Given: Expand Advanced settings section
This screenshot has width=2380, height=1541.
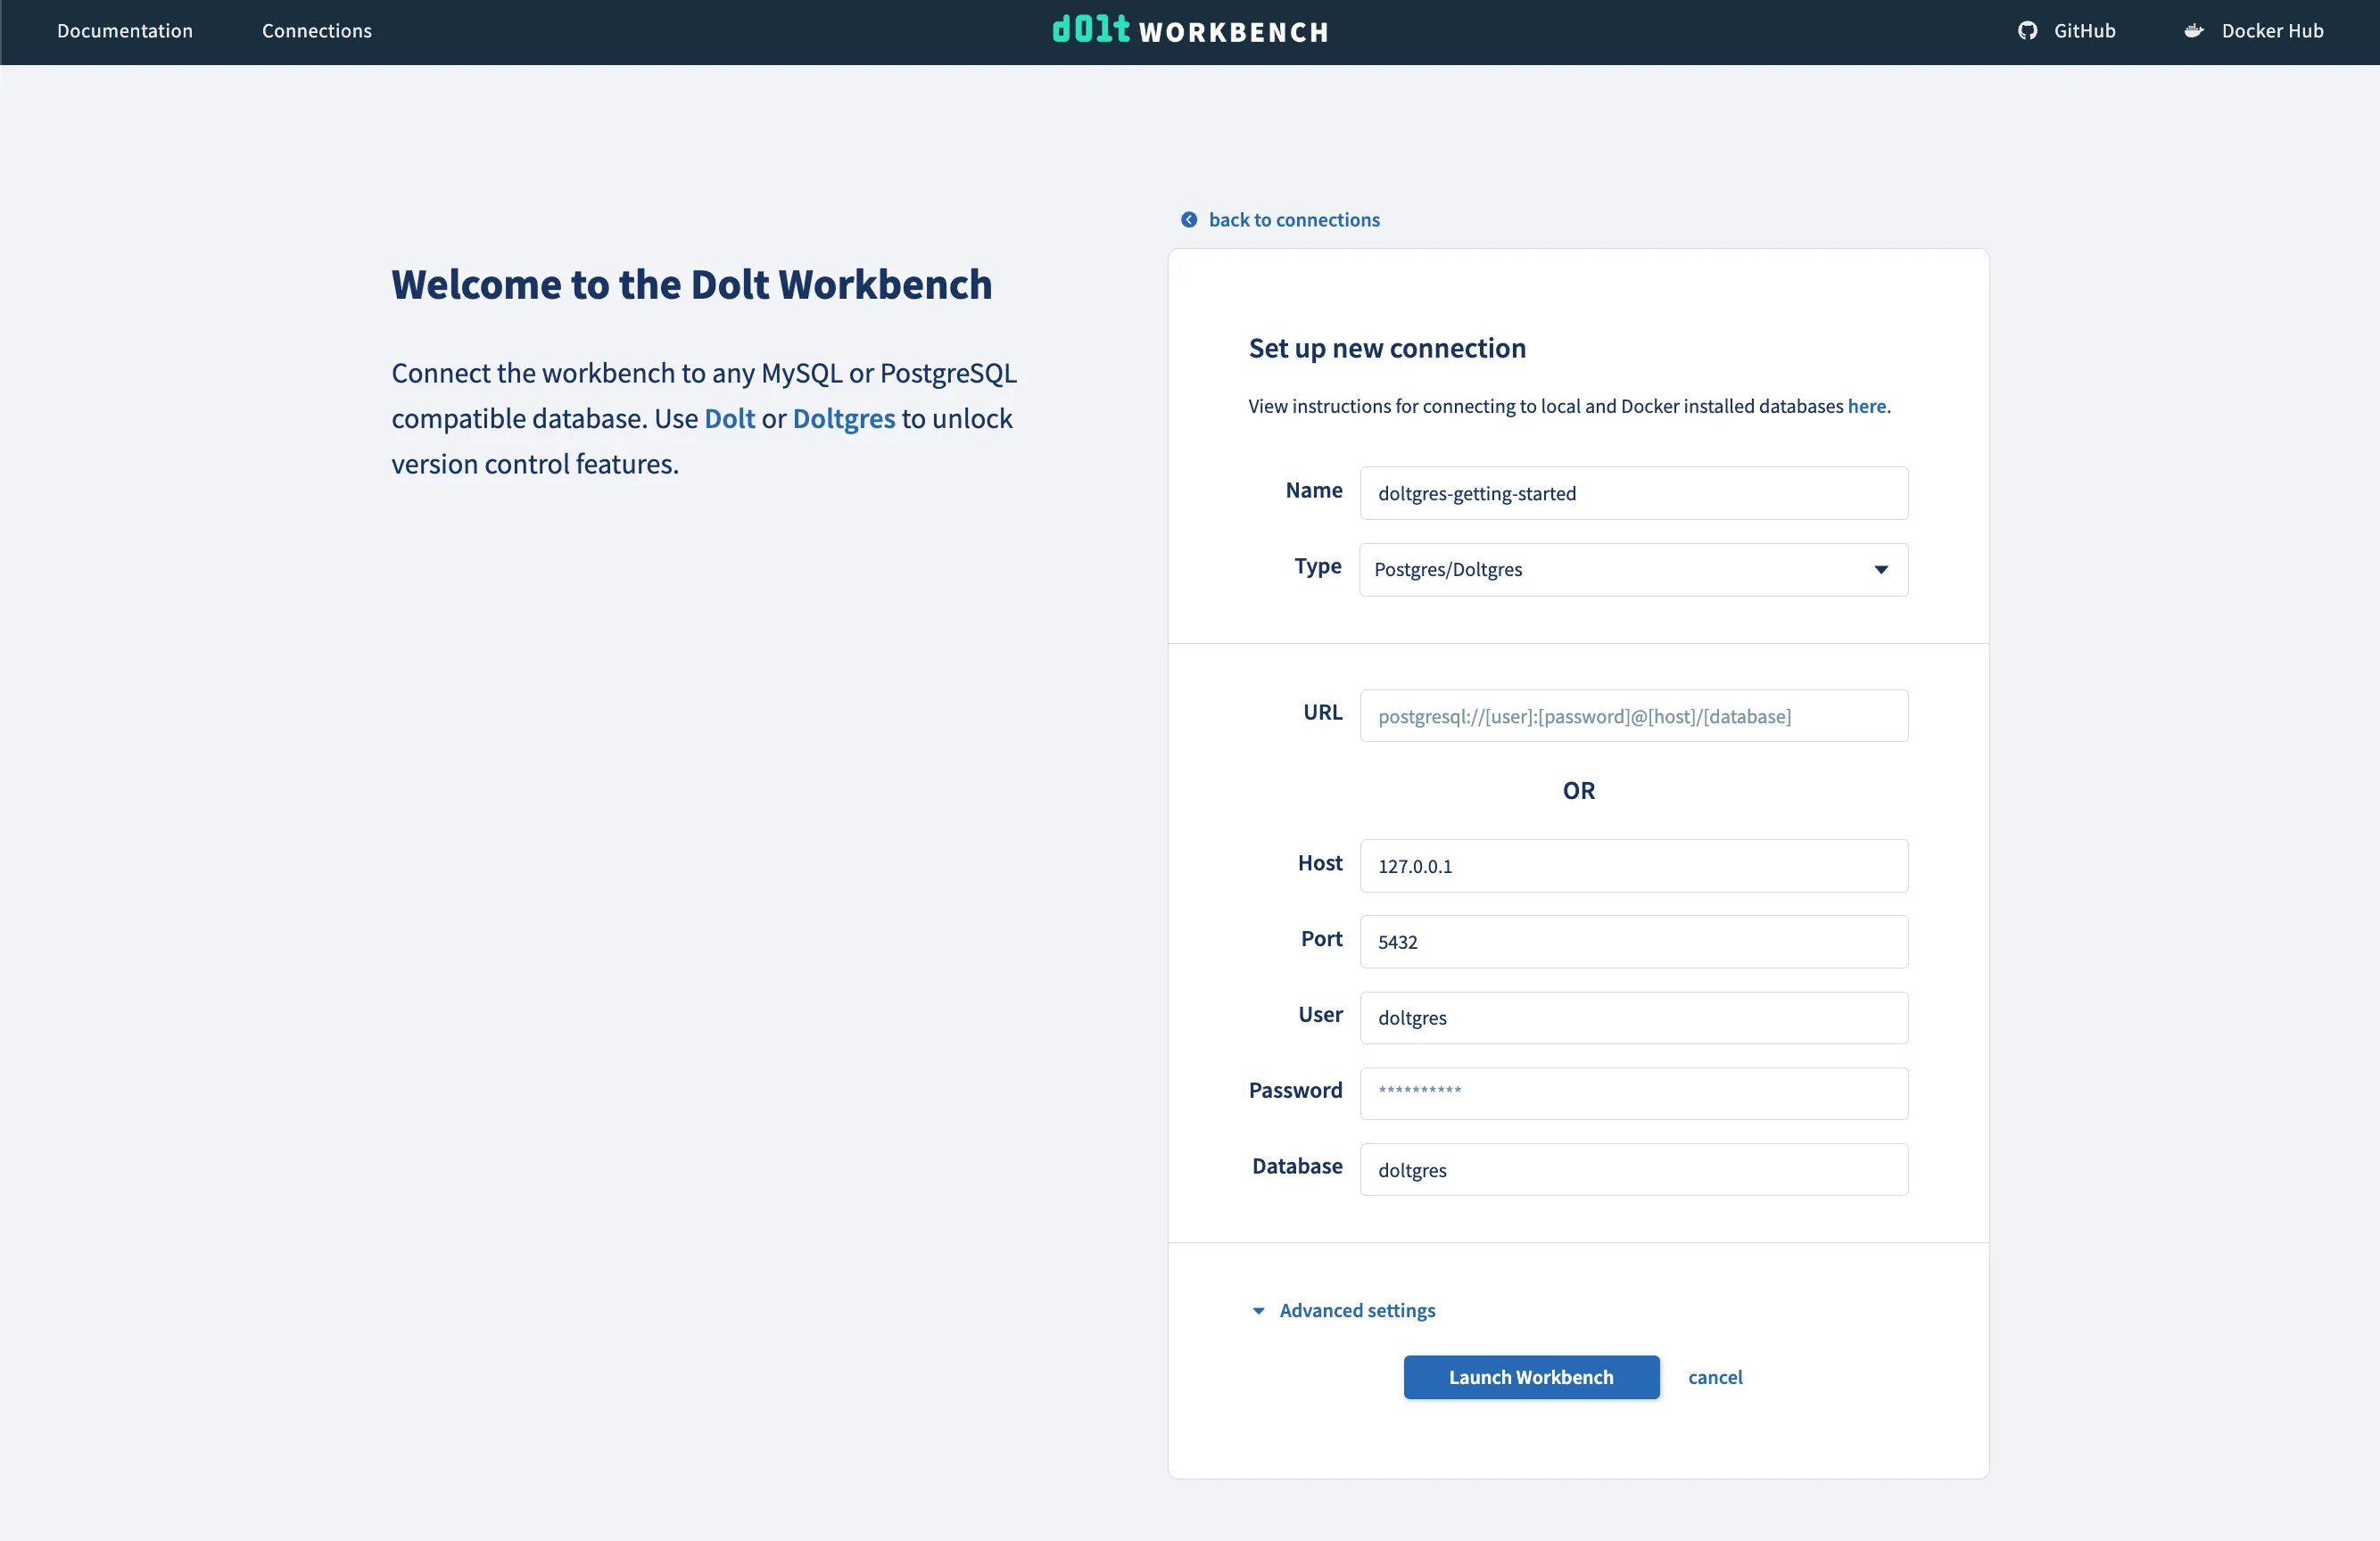Looking at the screenshot, I should (1356, 1311).
